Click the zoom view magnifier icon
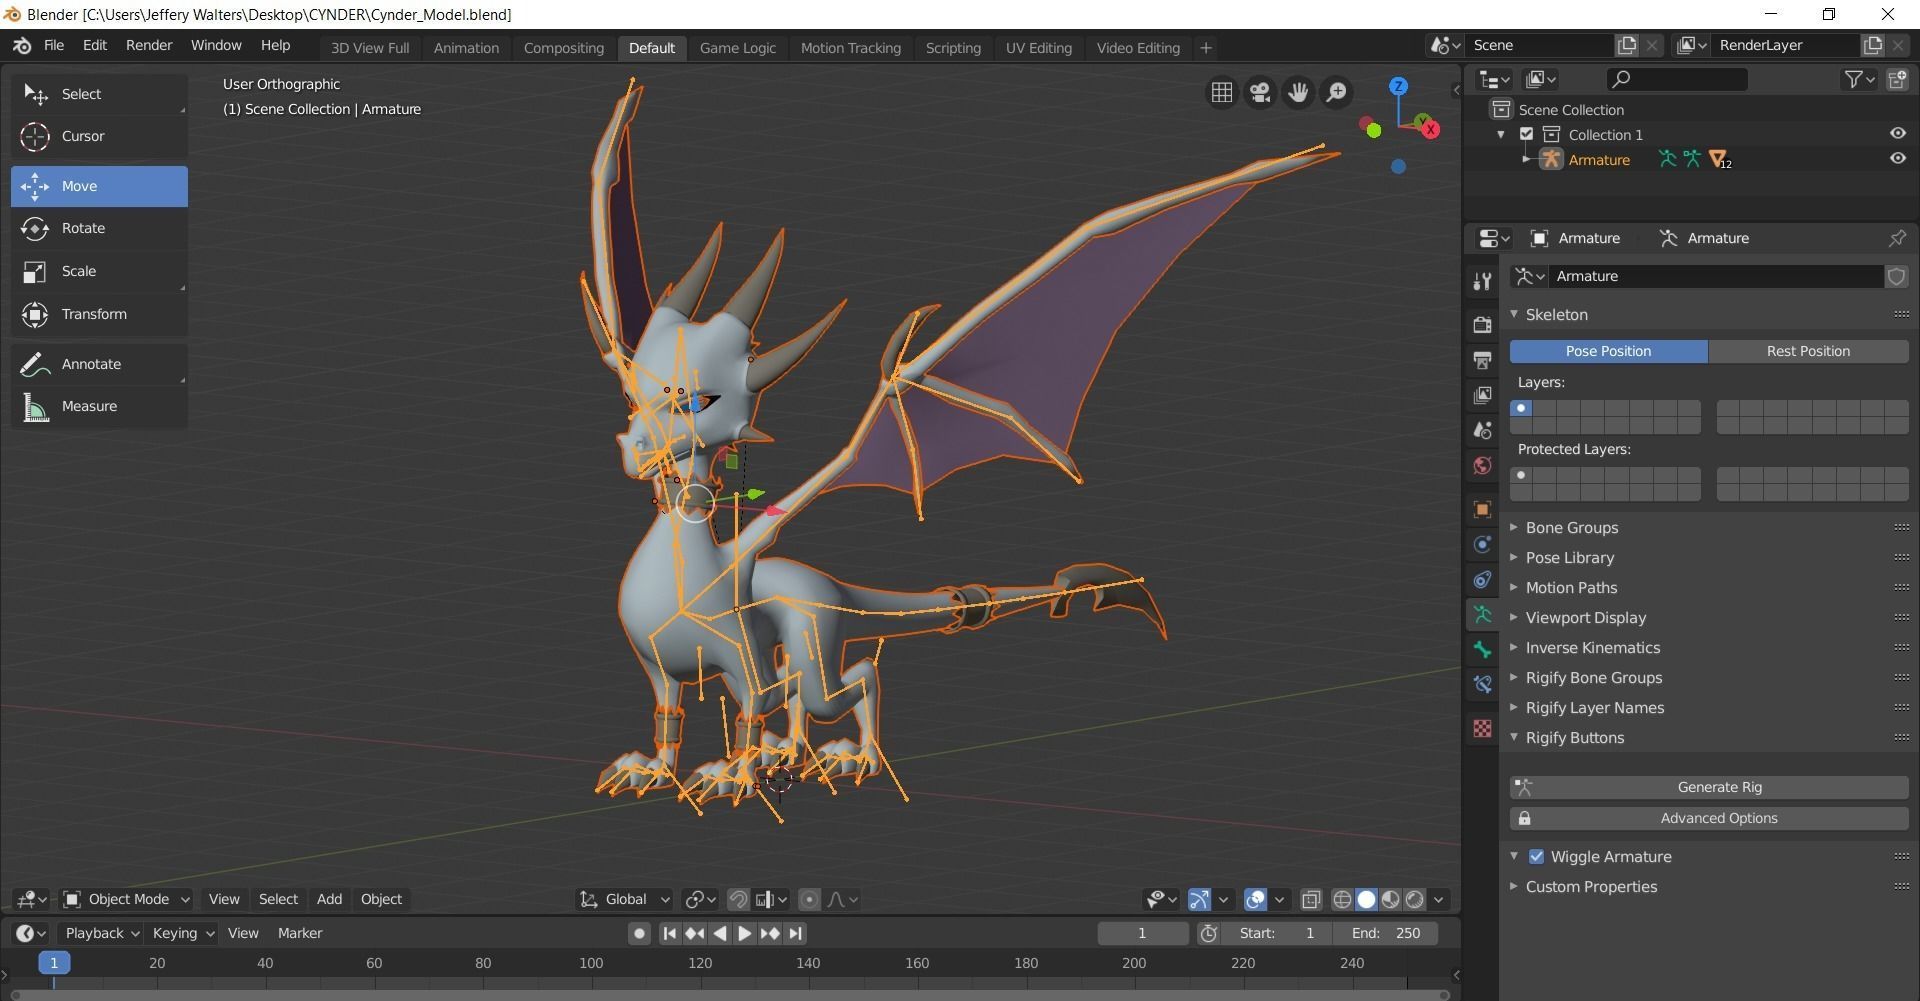Image resolution: width=1920 pixels, height=1001 pixels. pos(1336,92)
